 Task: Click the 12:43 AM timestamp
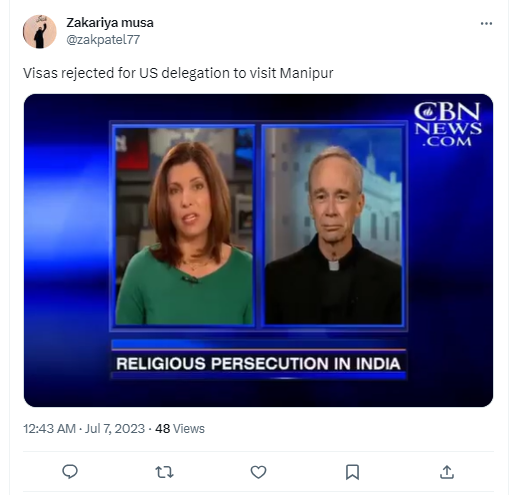coord(49,428)
